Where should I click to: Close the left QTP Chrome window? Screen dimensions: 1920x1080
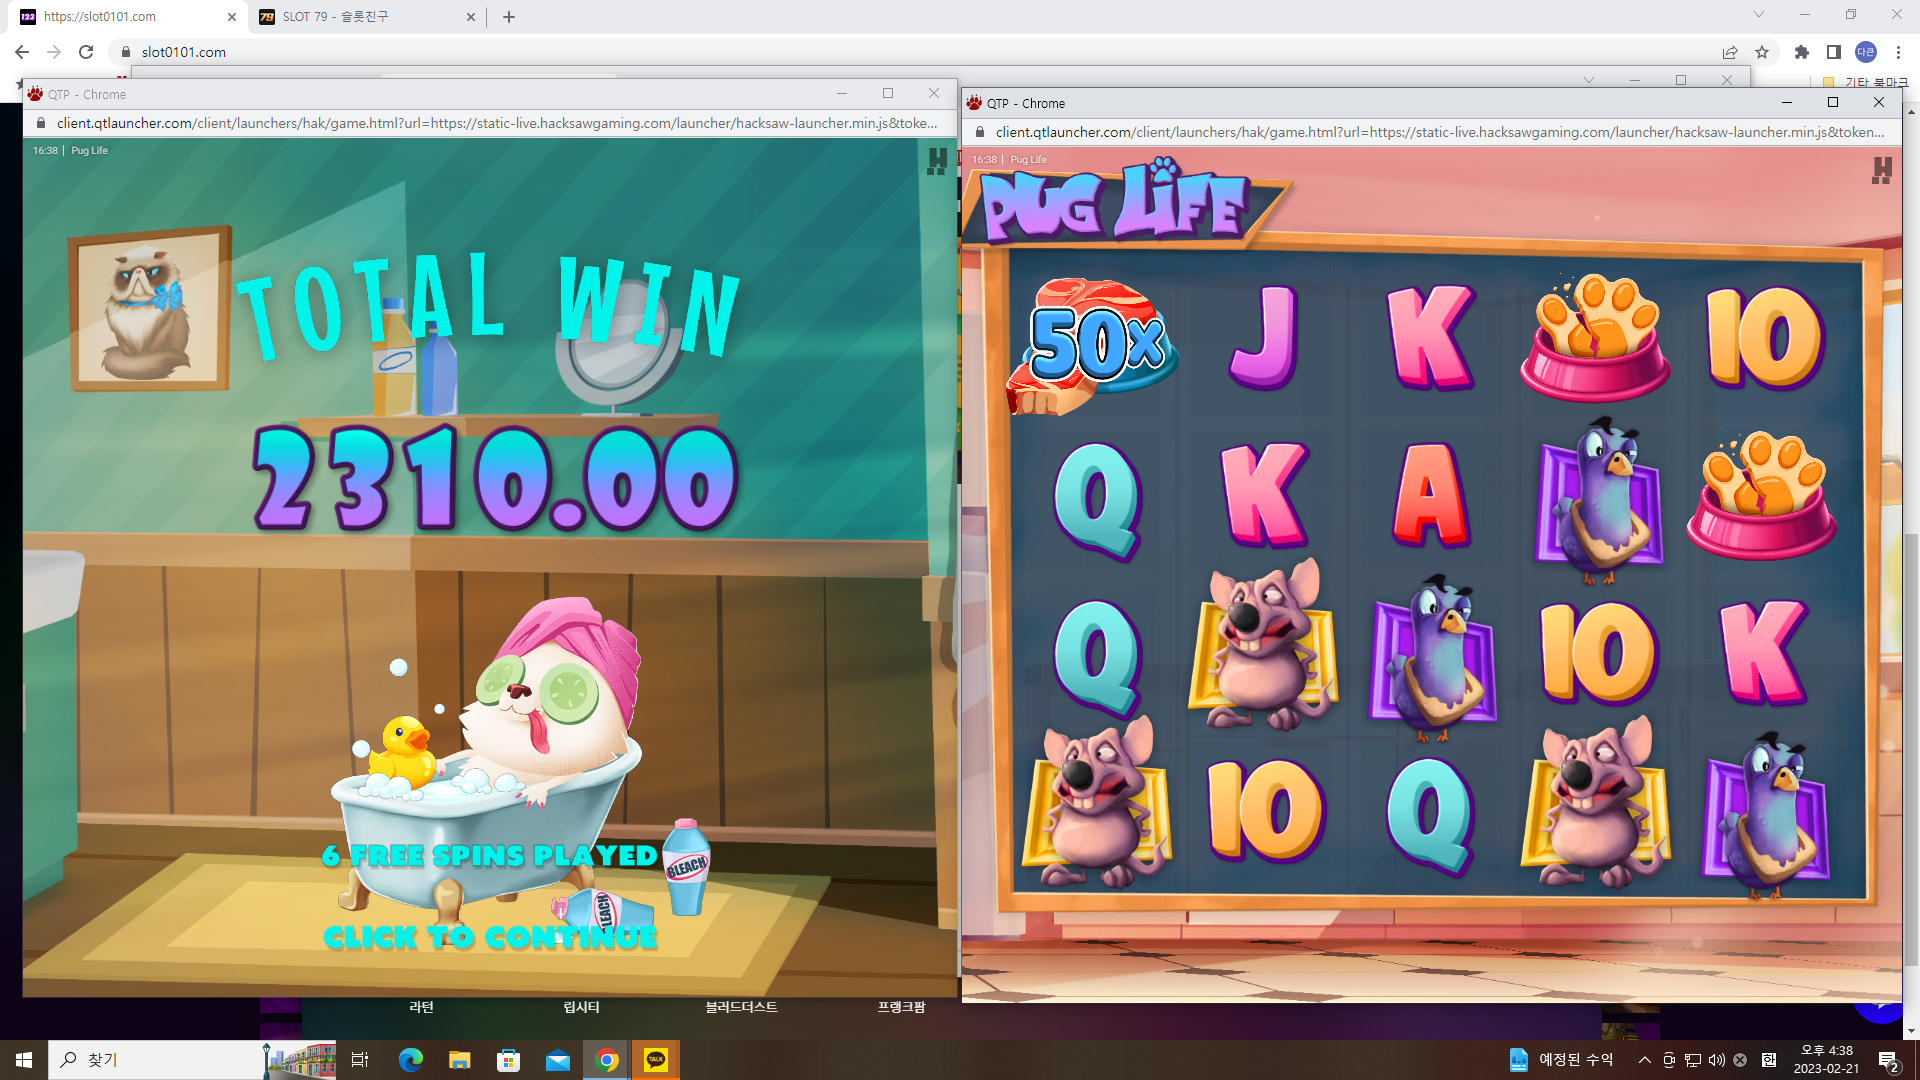(x=934, y=93)
